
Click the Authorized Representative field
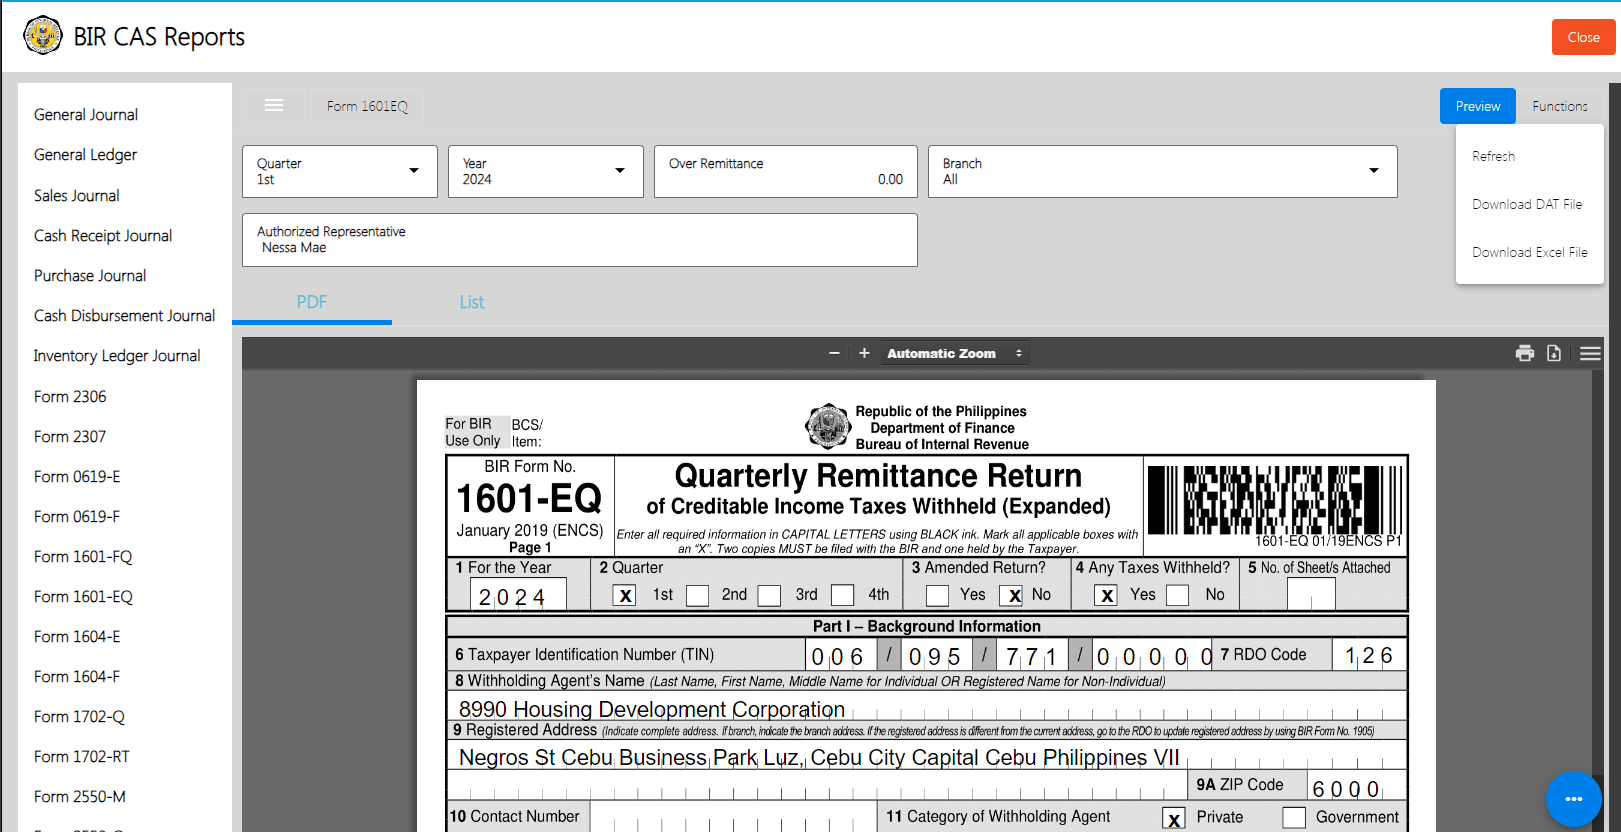tap(580, 240)
